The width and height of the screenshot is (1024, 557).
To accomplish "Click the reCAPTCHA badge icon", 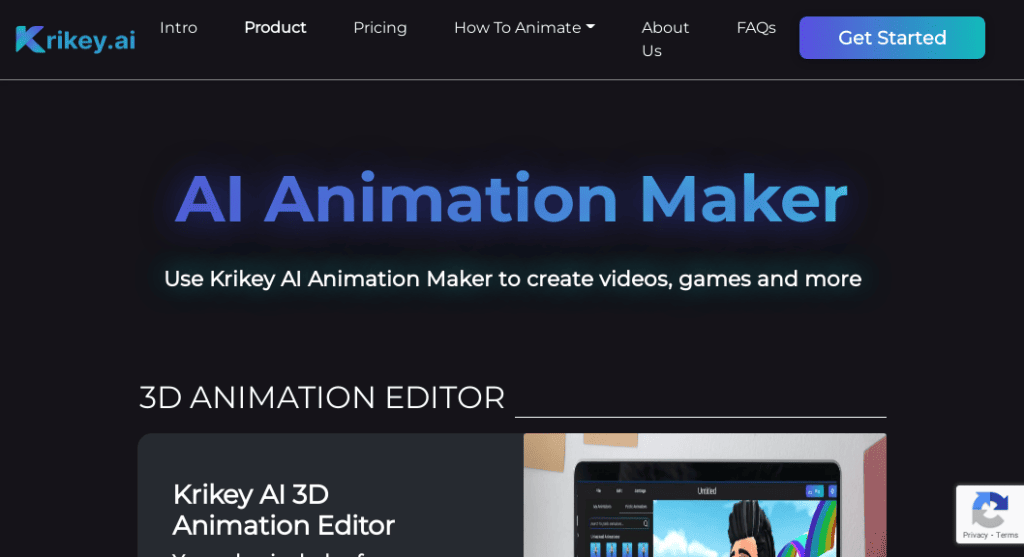I will pyautogui.click(x=989, y=510).
